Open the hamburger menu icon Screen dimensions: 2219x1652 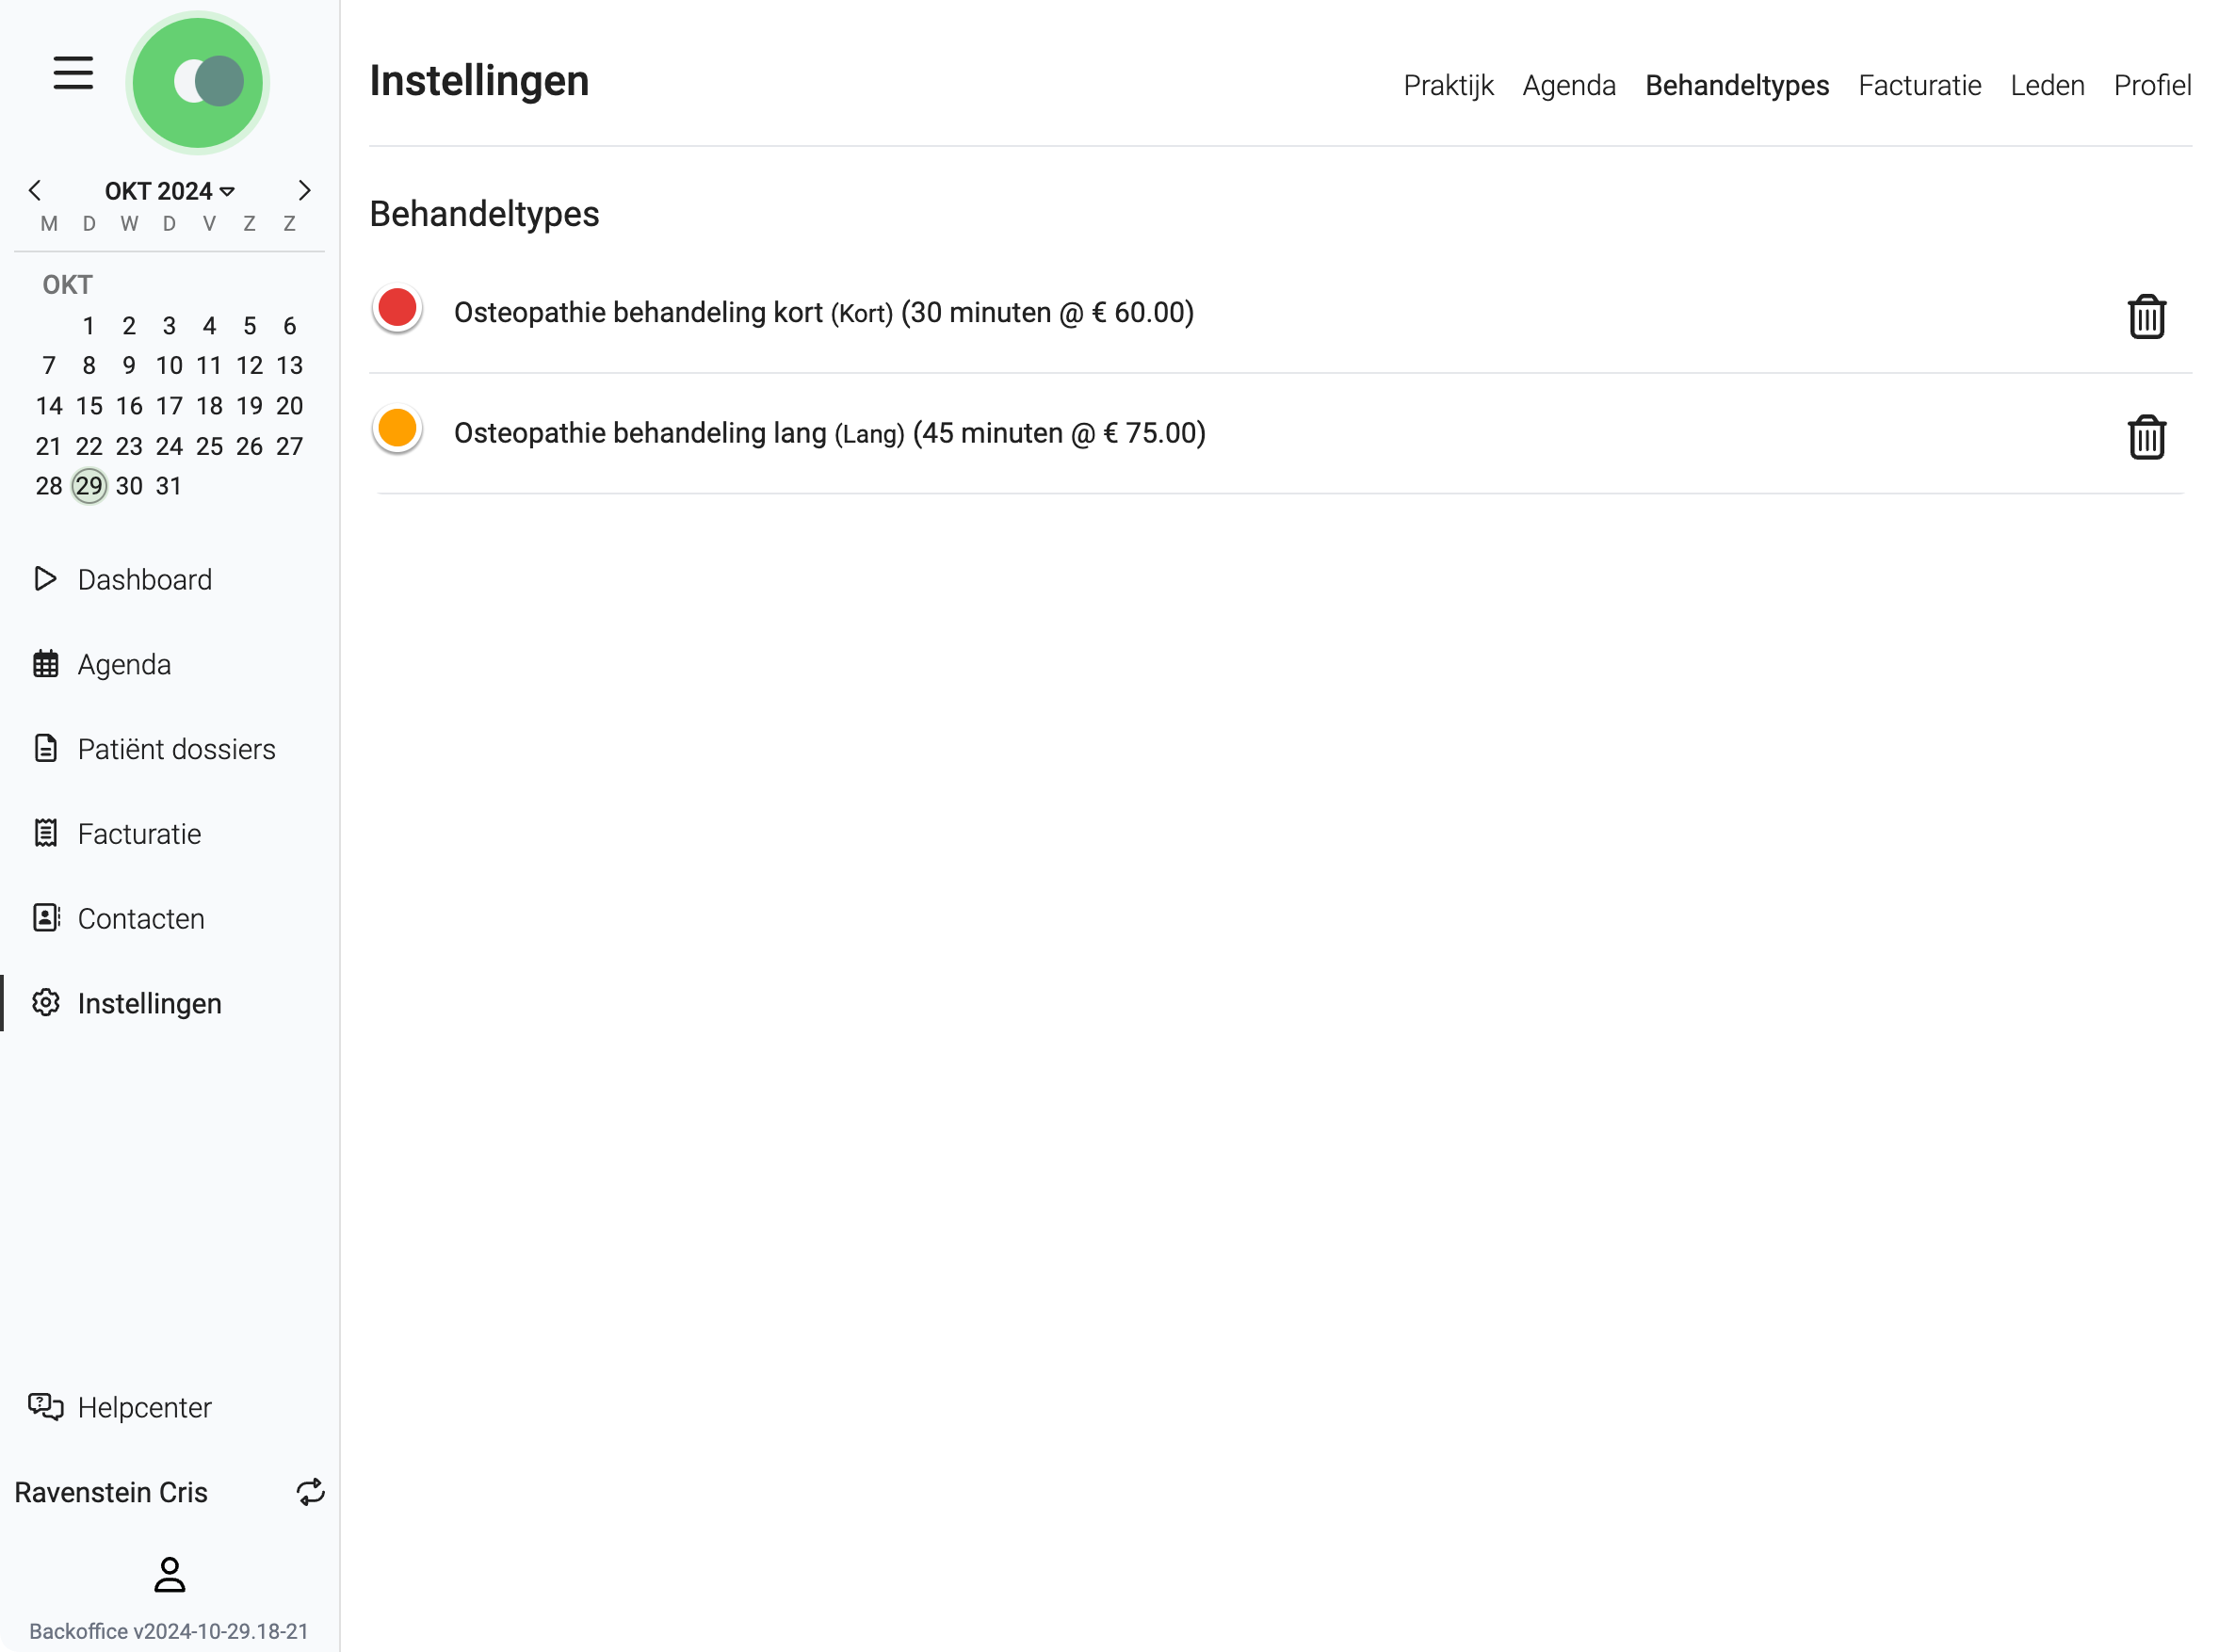click(73, 73)
